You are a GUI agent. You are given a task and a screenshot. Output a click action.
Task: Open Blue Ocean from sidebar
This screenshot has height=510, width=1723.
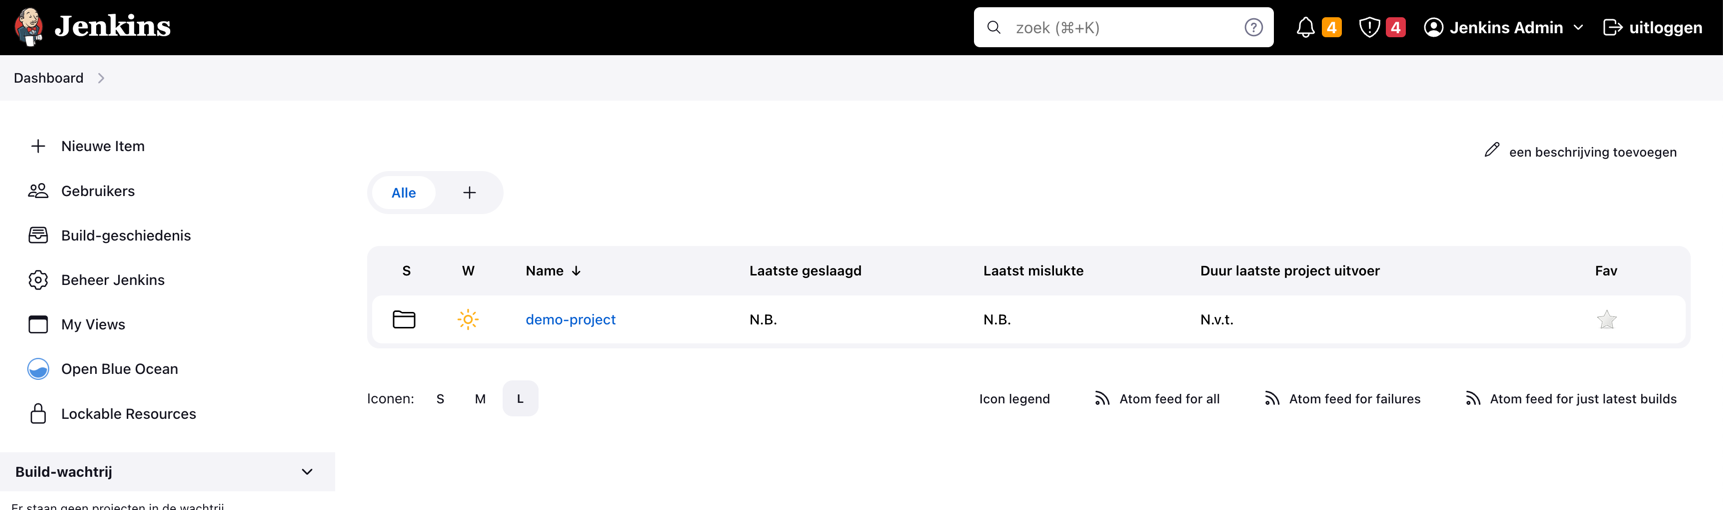pos(120,369)
